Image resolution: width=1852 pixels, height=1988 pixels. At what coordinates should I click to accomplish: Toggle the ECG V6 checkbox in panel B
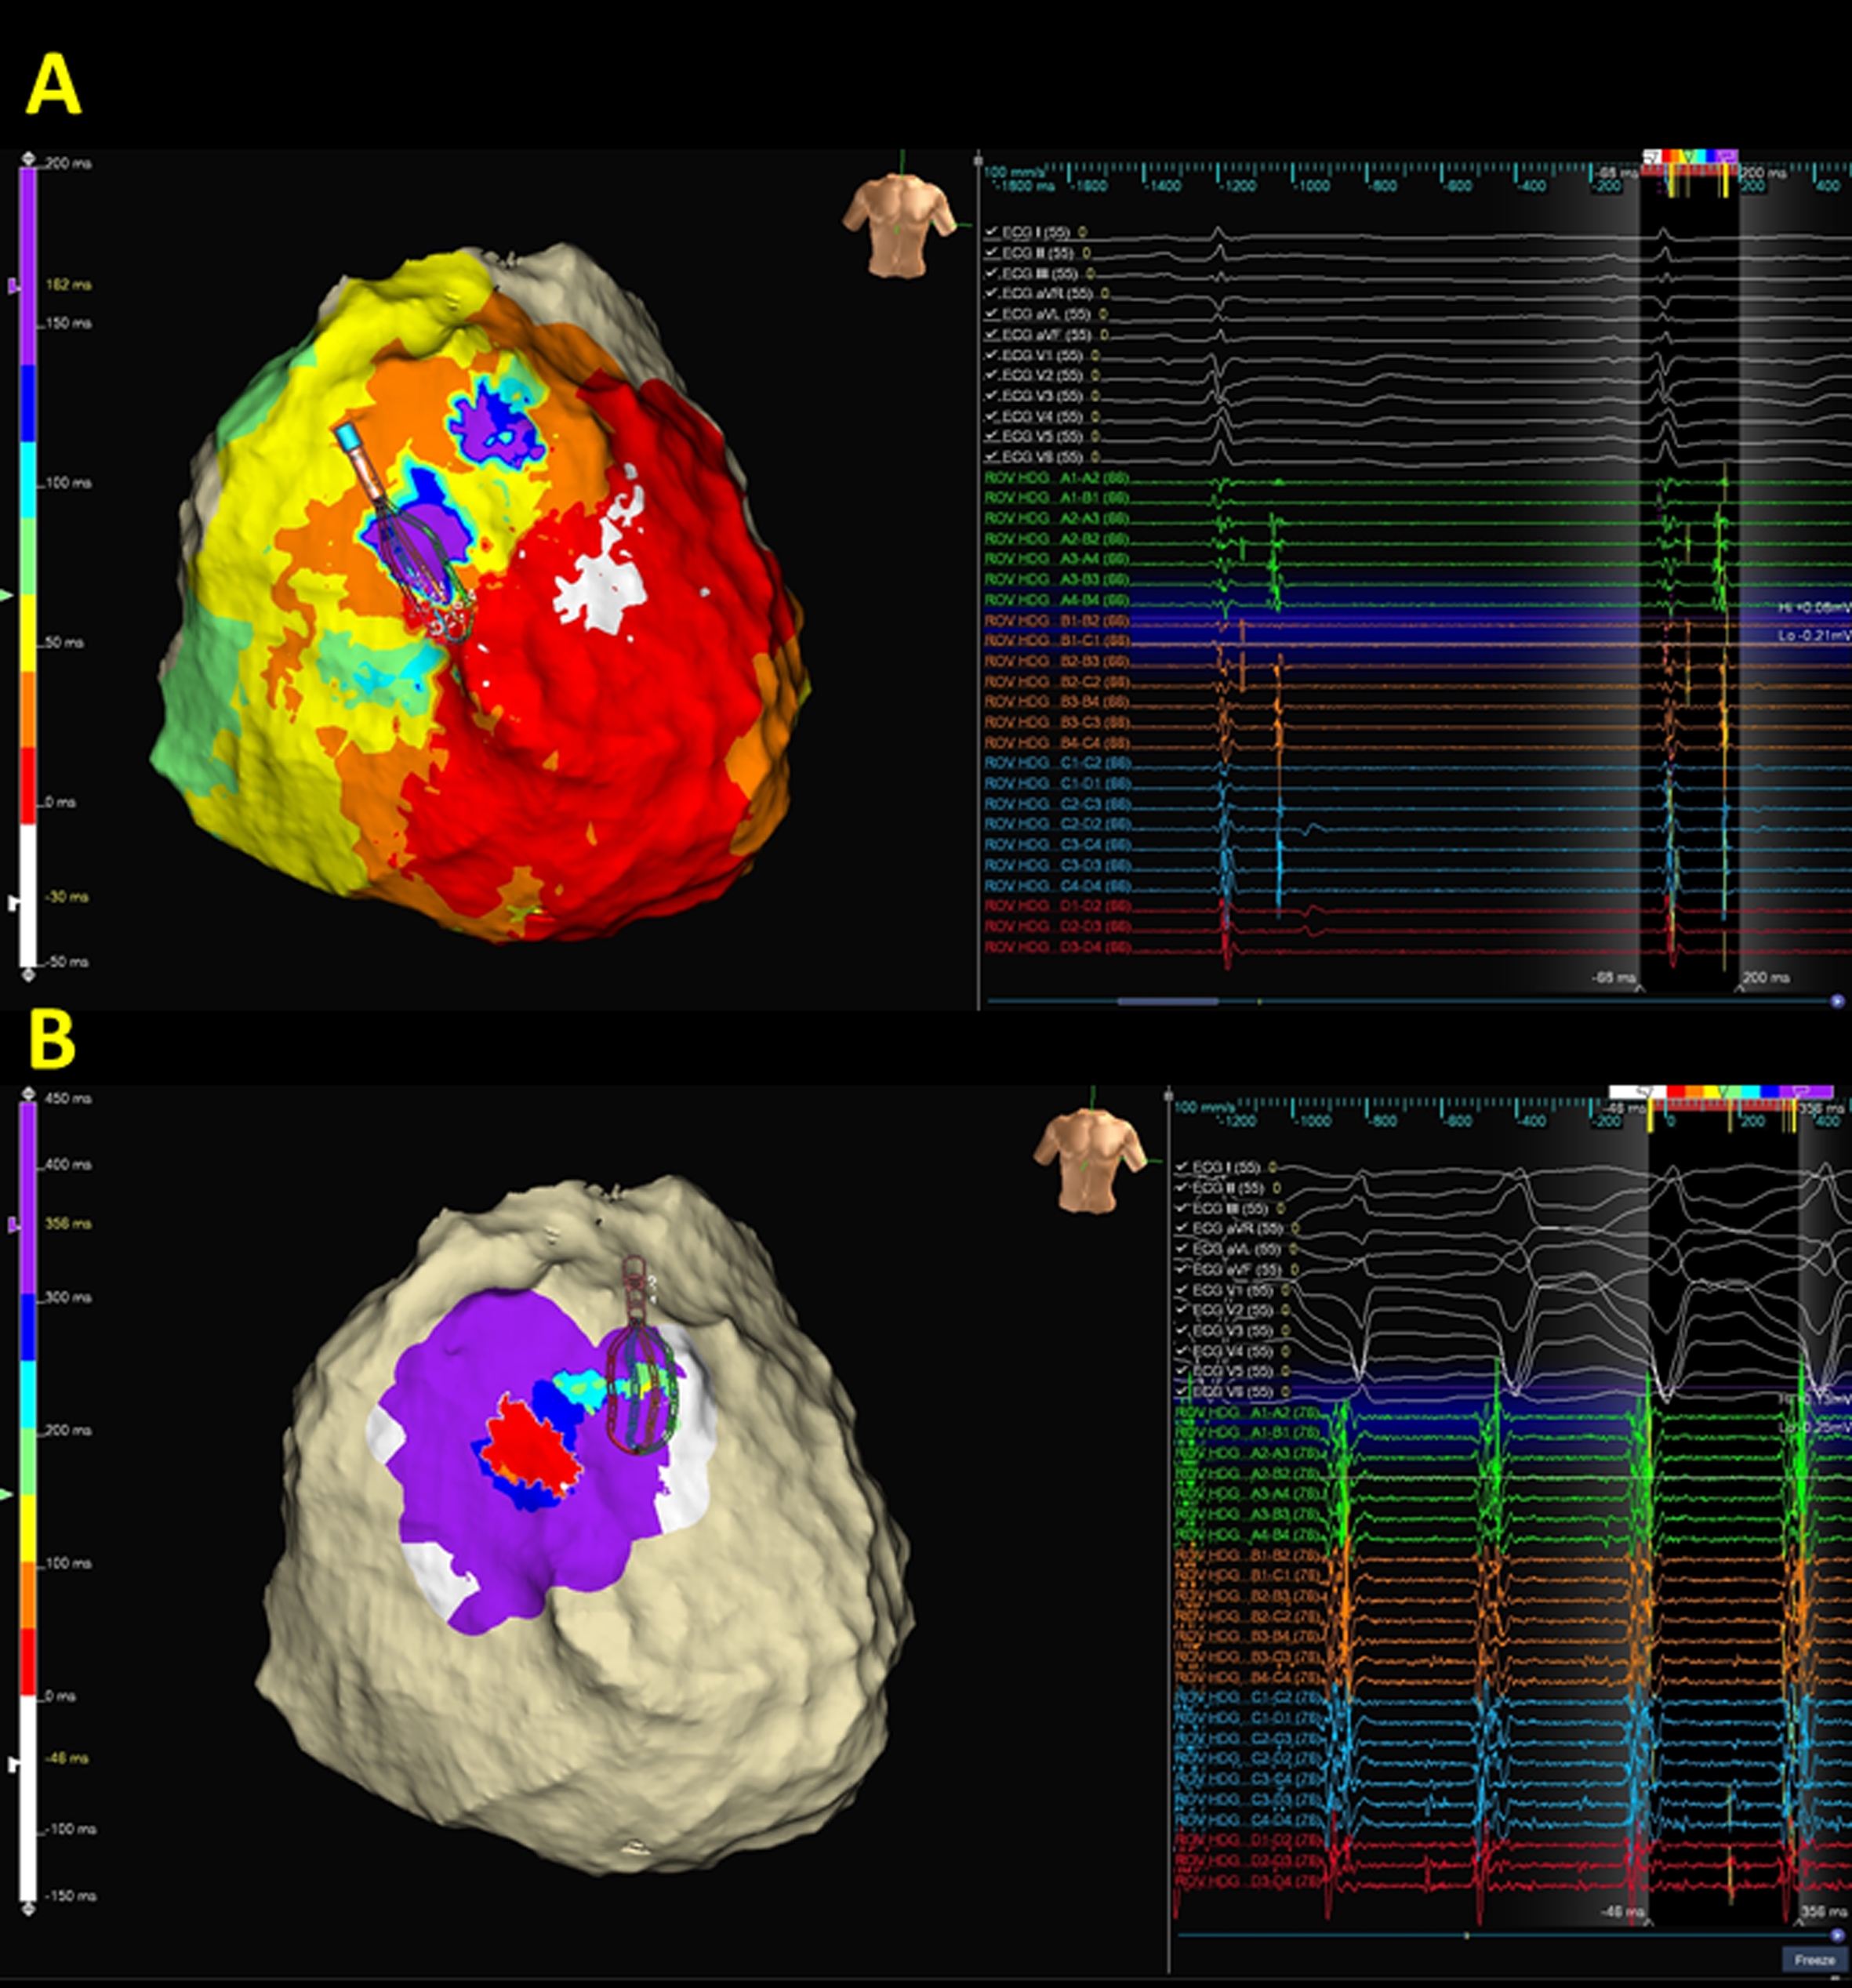click(x=1182, y=1392)
